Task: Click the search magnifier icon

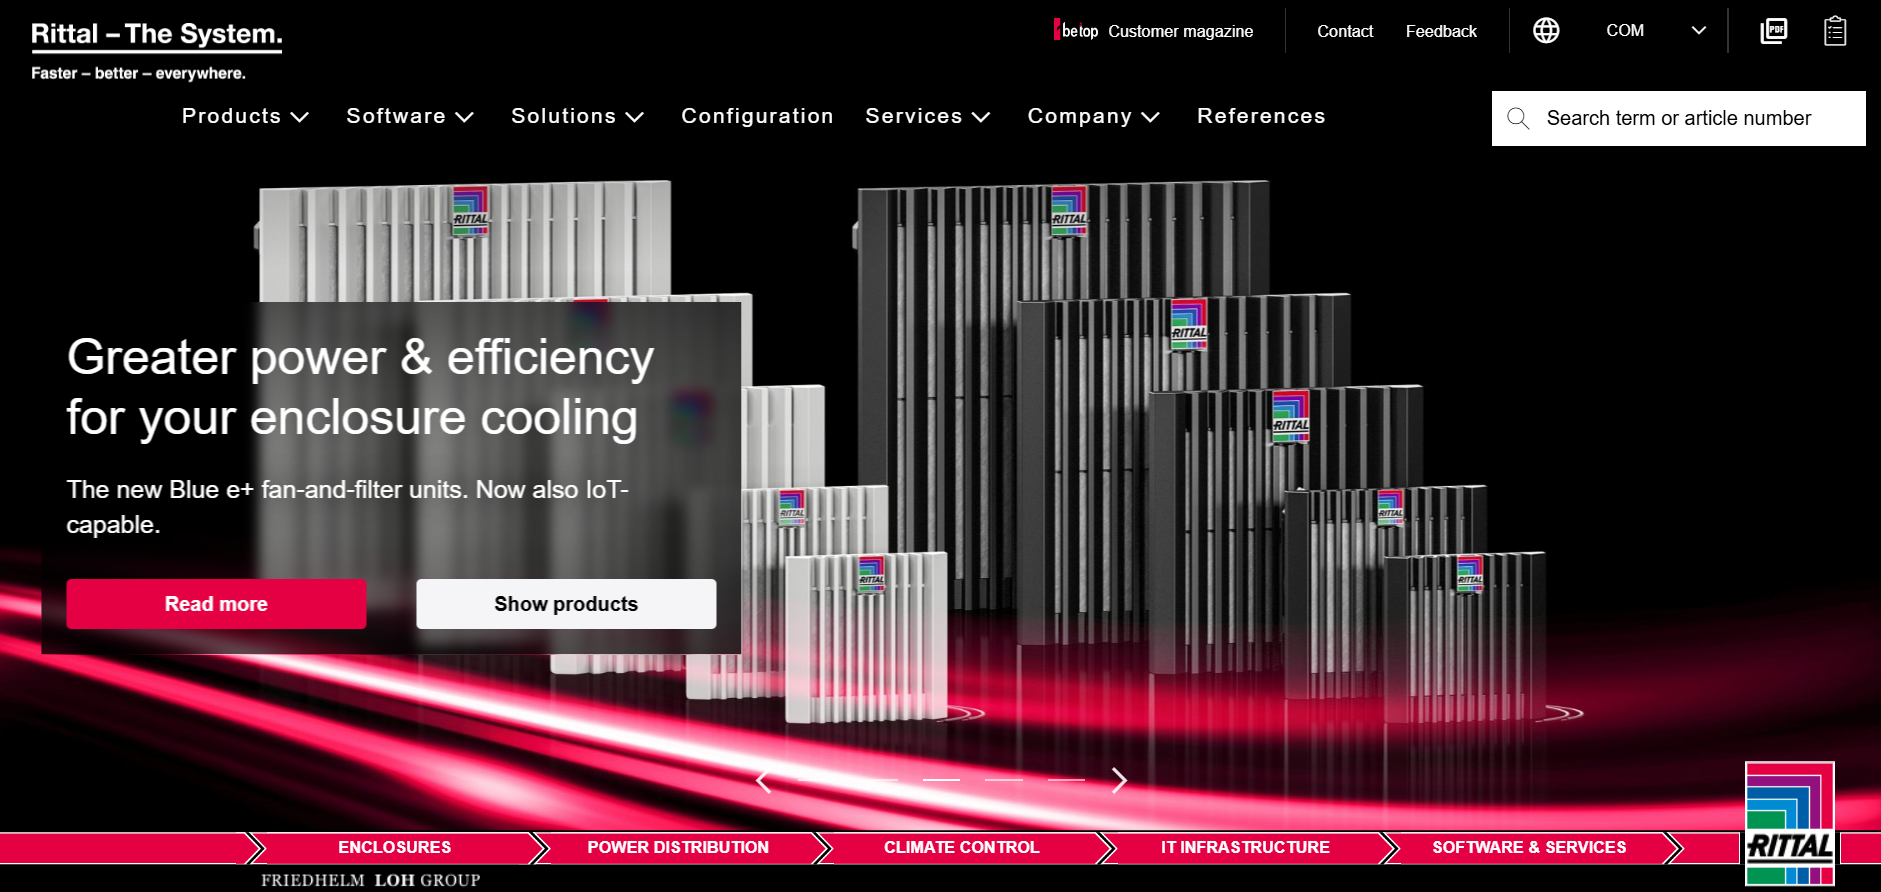Action: (1518, 118)
